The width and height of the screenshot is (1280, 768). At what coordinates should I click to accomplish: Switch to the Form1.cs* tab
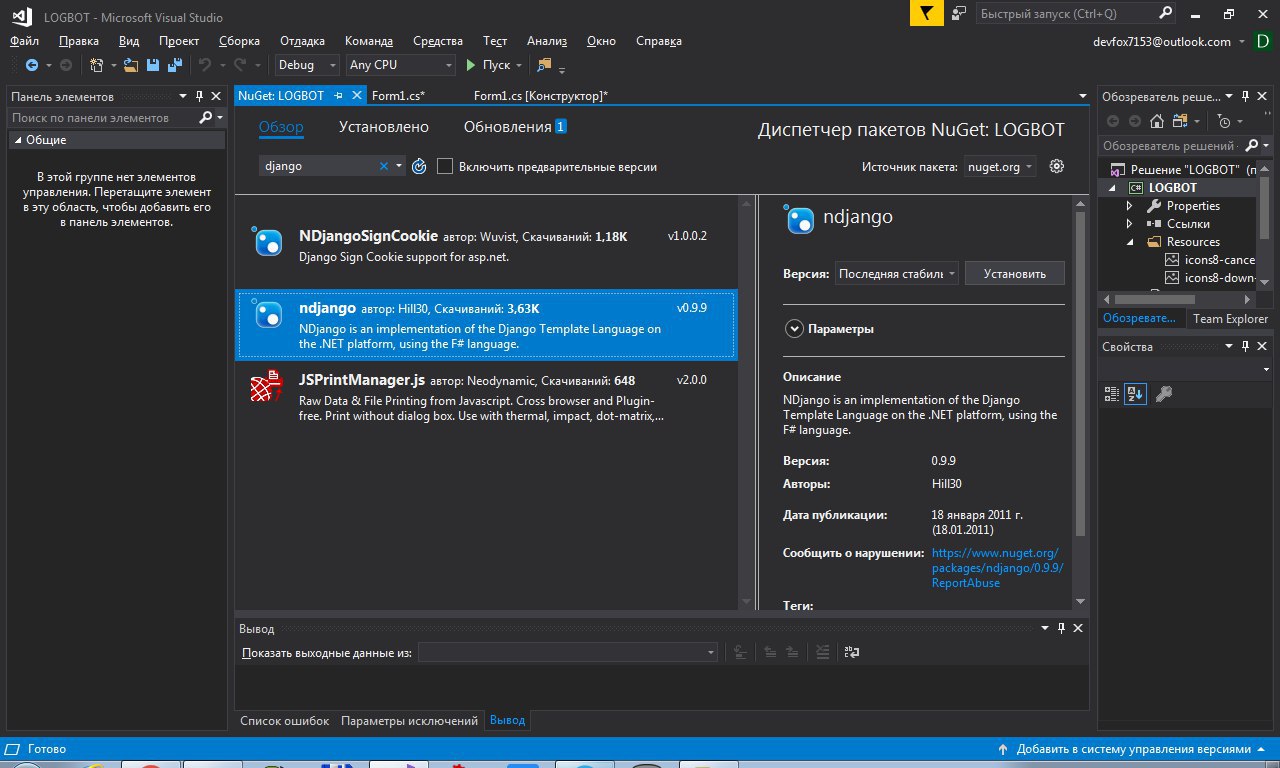398,96
